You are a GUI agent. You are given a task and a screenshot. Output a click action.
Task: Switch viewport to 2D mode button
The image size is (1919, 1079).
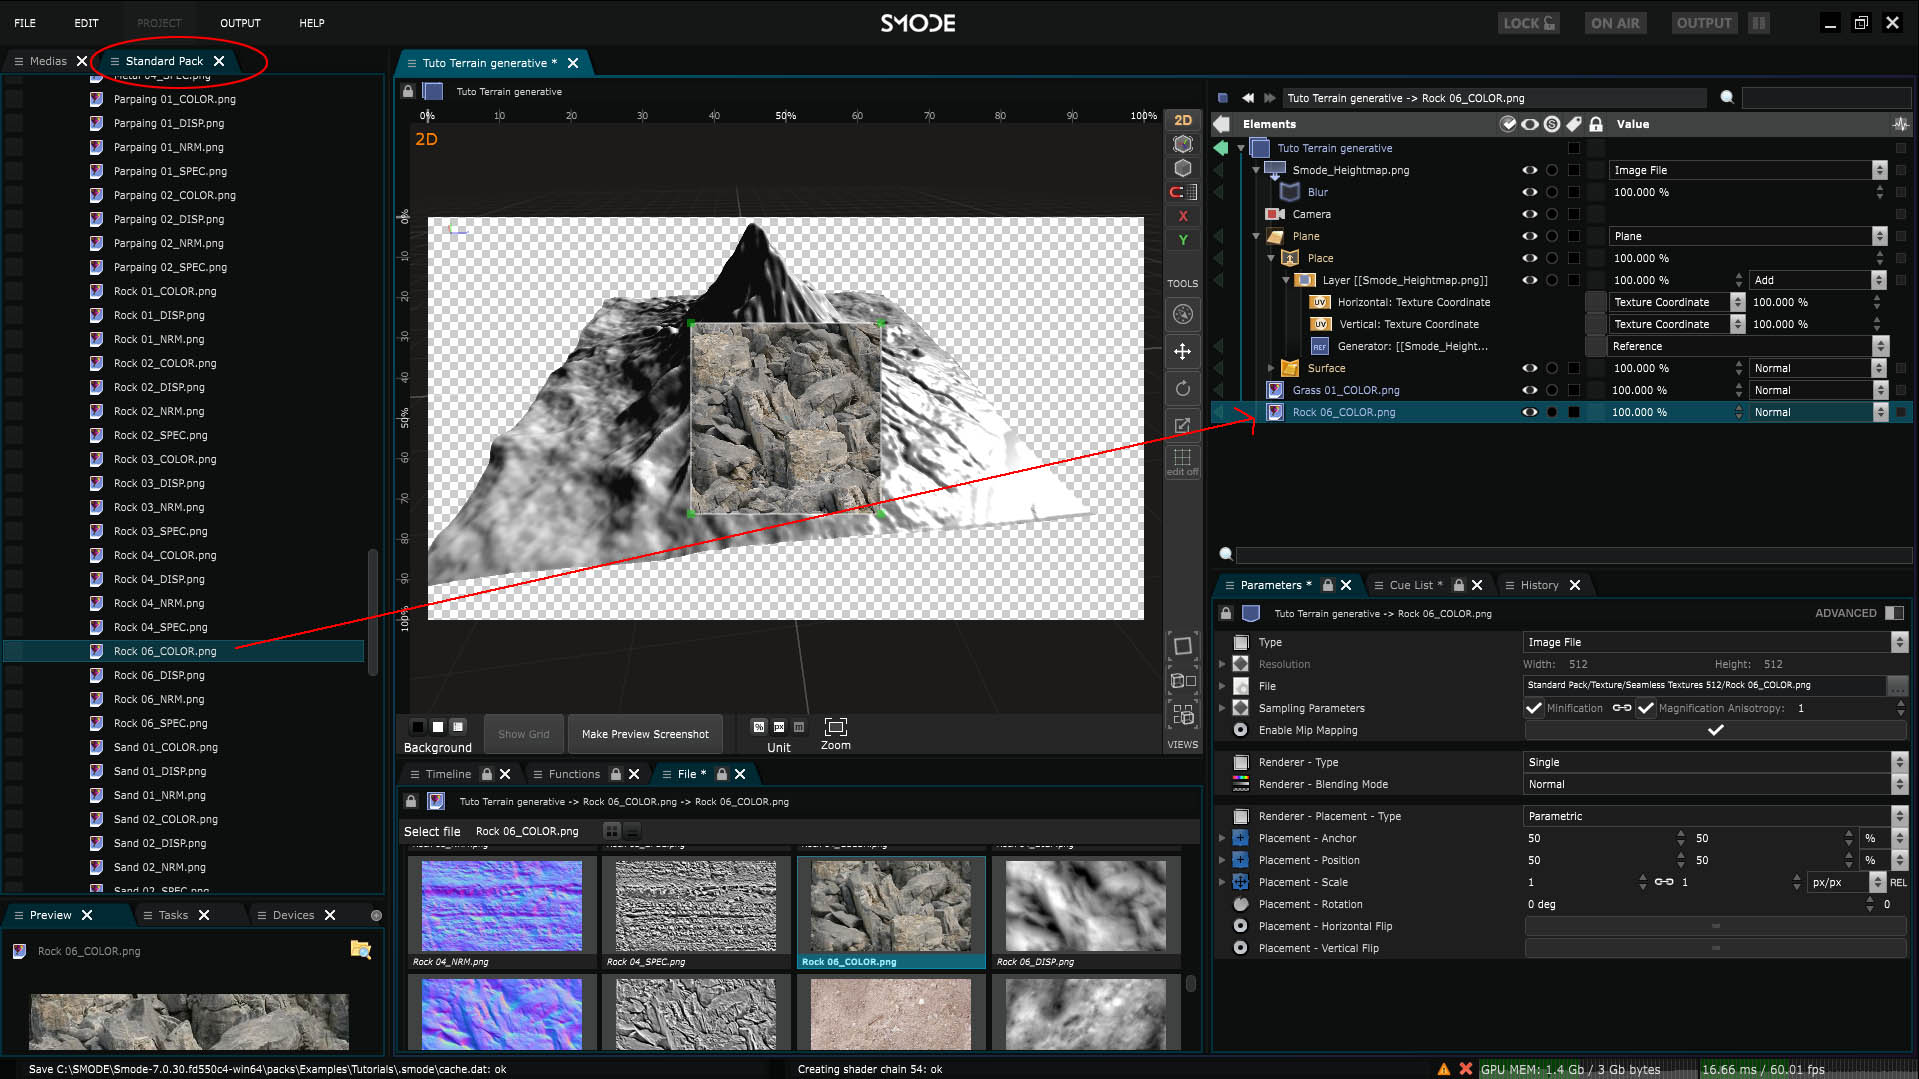[1182, 120]
